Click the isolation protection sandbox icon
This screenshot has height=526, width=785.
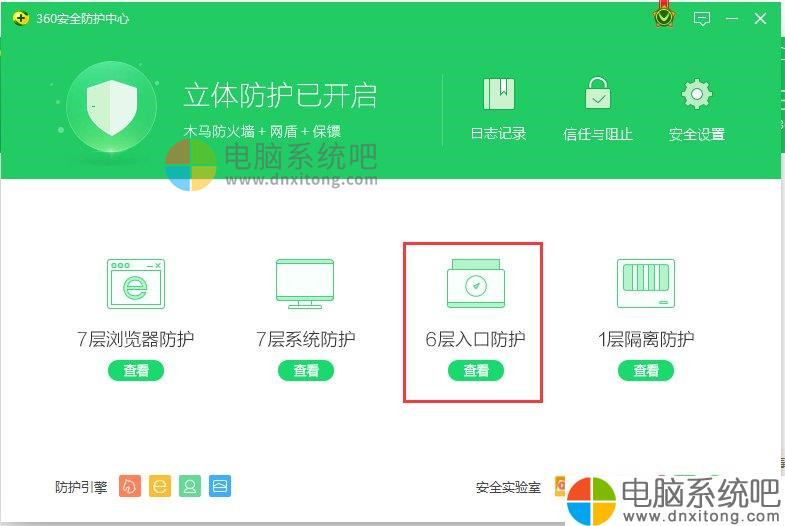tap(646, 283)
